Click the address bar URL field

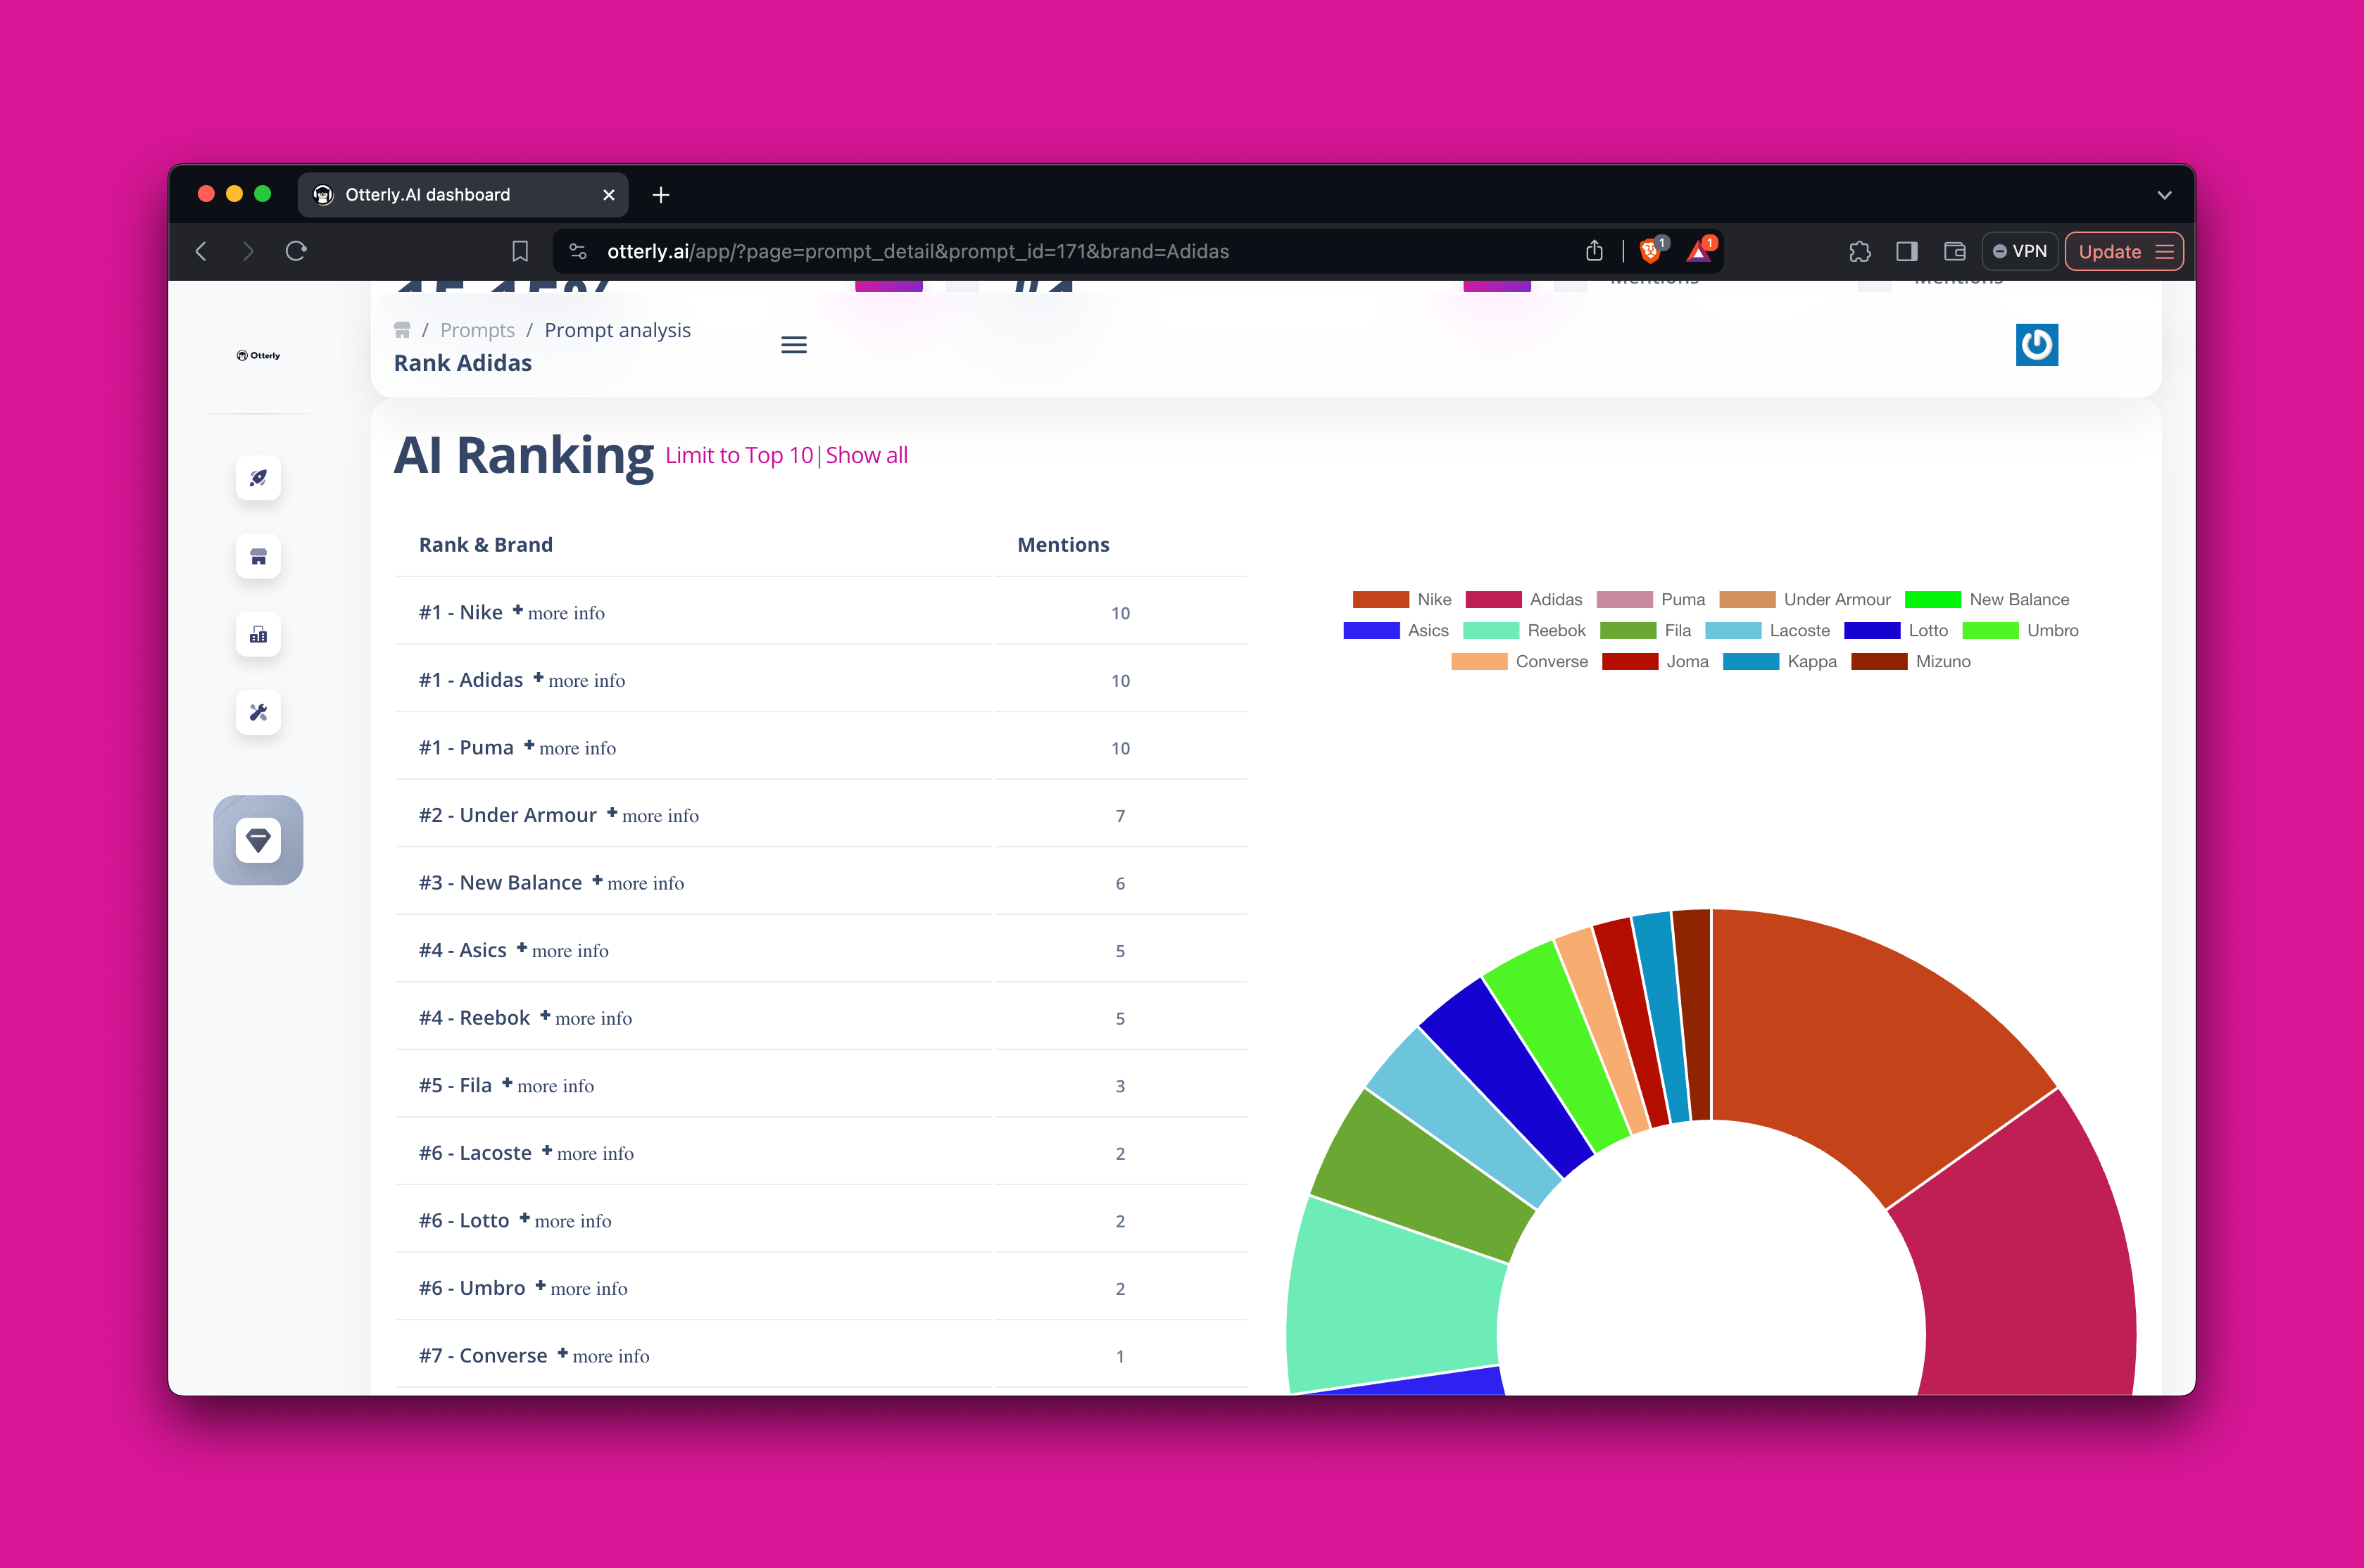(x=917, y=251)
